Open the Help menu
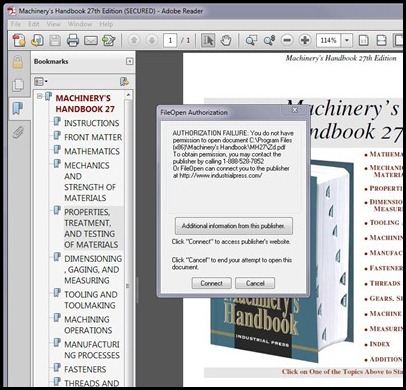The image size is (406, 390). [106, 24]
